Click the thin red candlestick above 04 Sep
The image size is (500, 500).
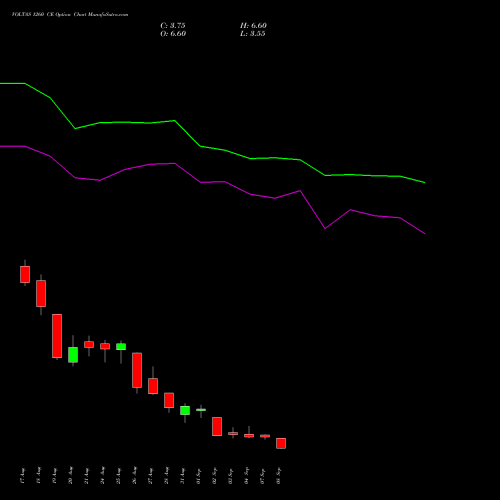249,435
